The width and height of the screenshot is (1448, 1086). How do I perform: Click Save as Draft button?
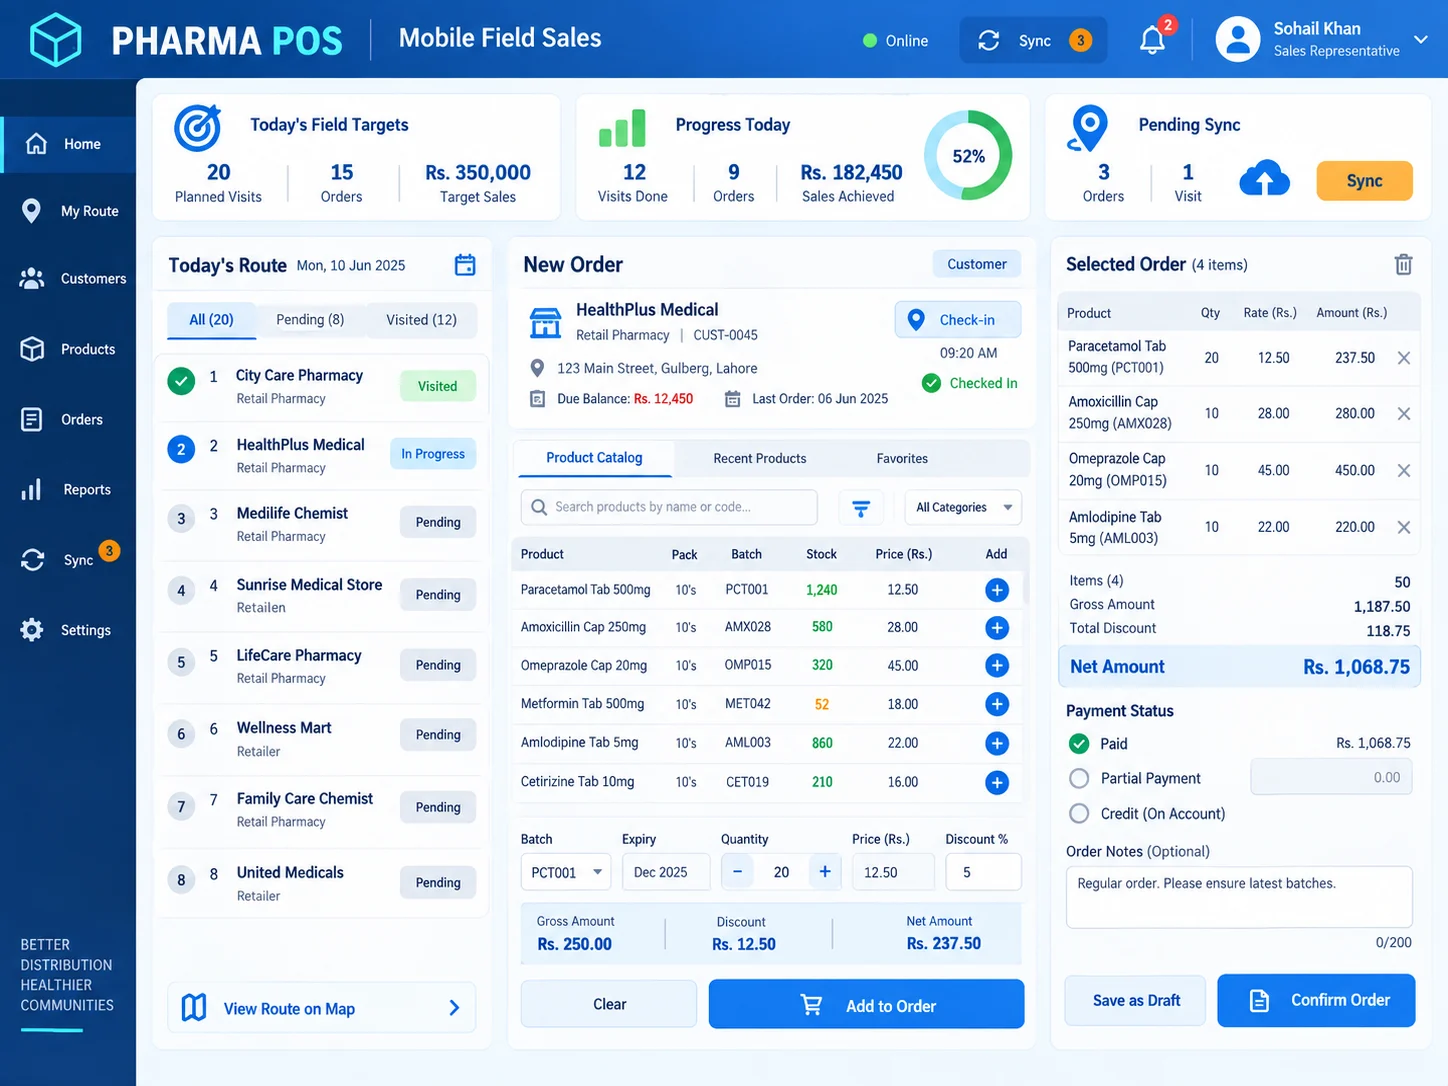pos(1135,1000)
